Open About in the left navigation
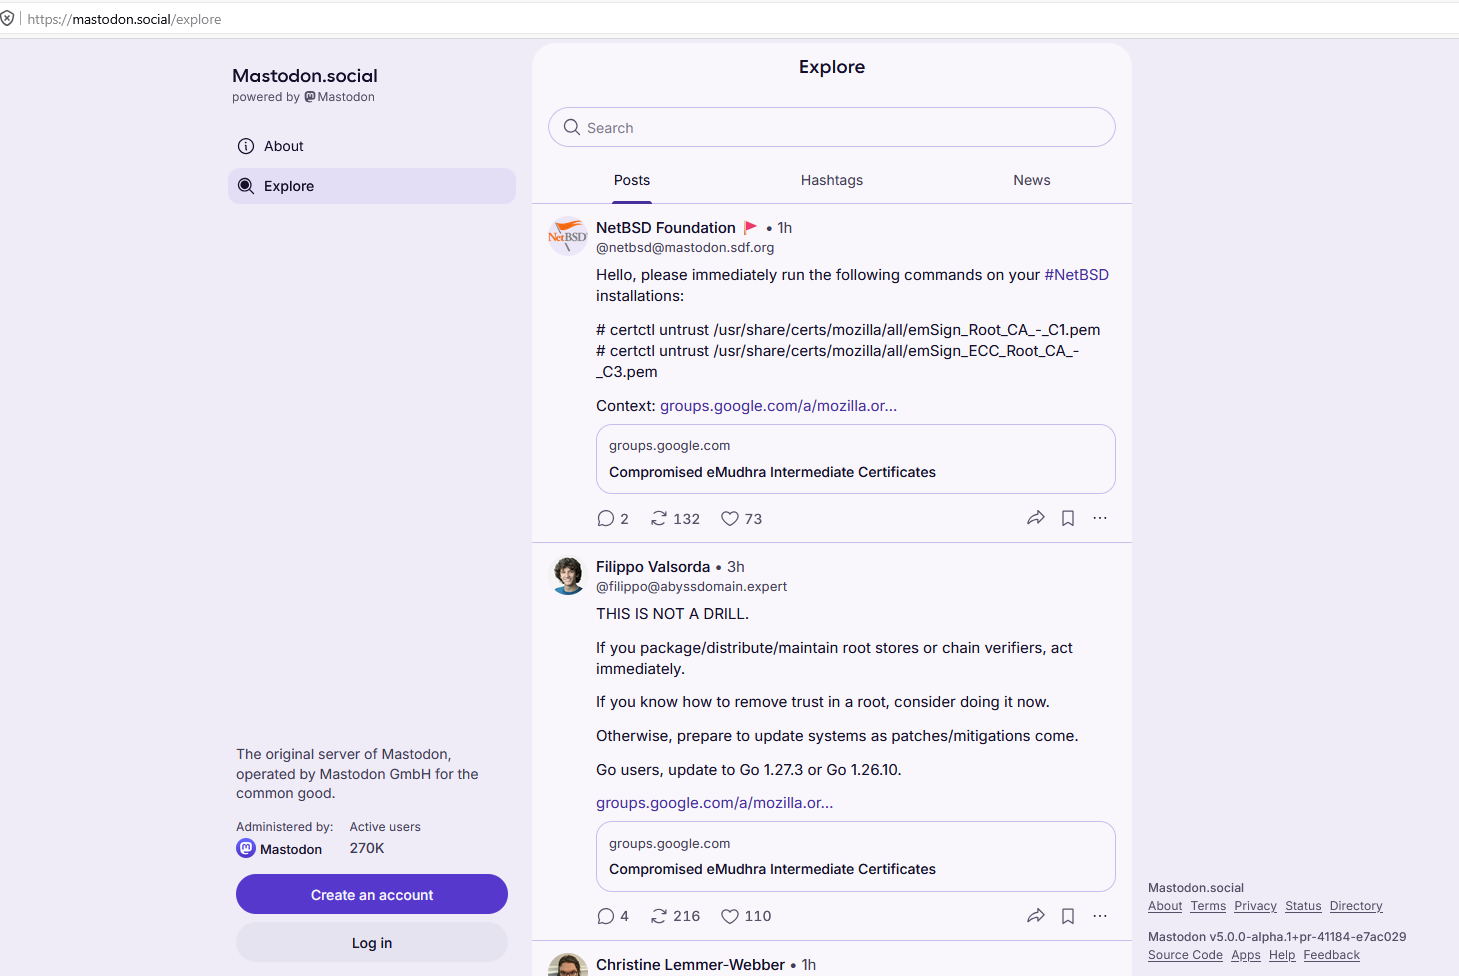This screenshot has width=1459, height=976. pos(372,146)
